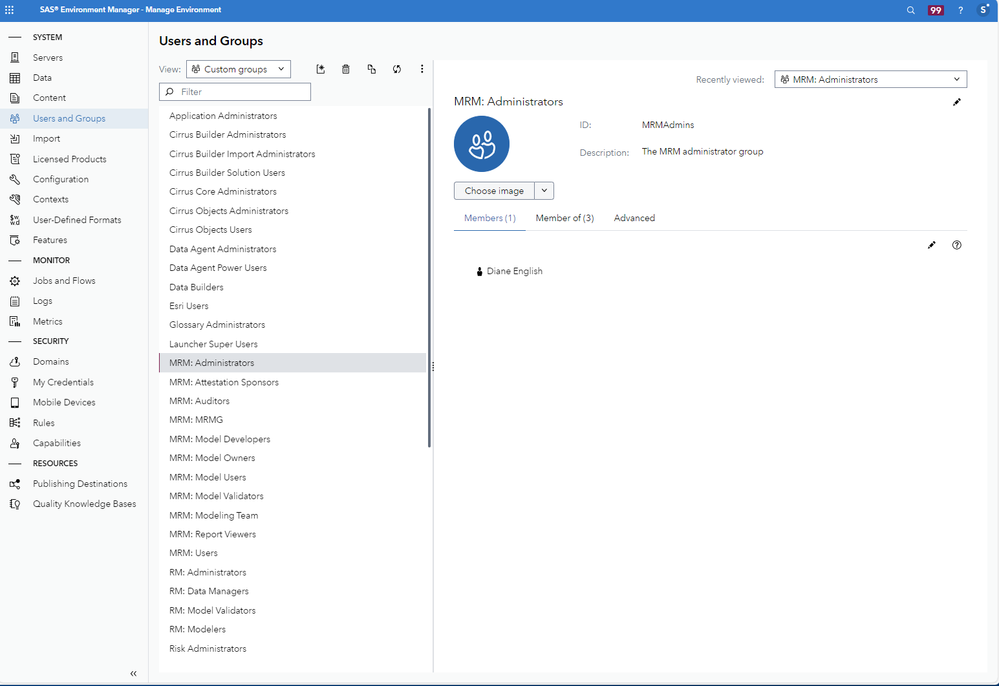
Task: Select MRM: Model Validators group
Action: 216,496
